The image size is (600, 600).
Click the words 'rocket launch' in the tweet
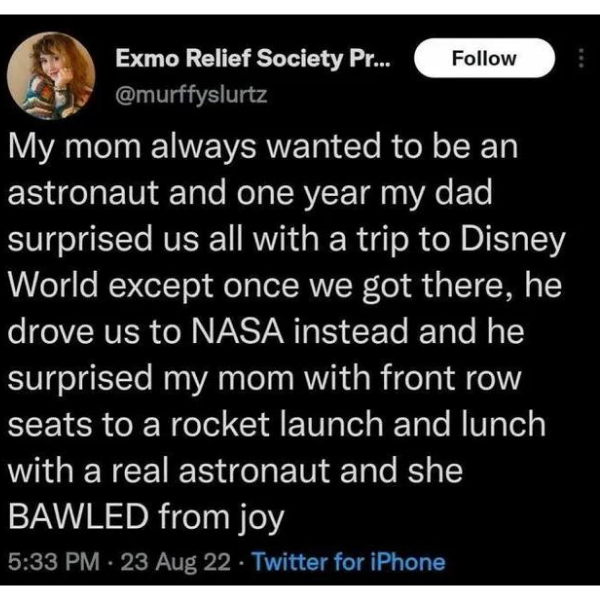coord(277,424)
